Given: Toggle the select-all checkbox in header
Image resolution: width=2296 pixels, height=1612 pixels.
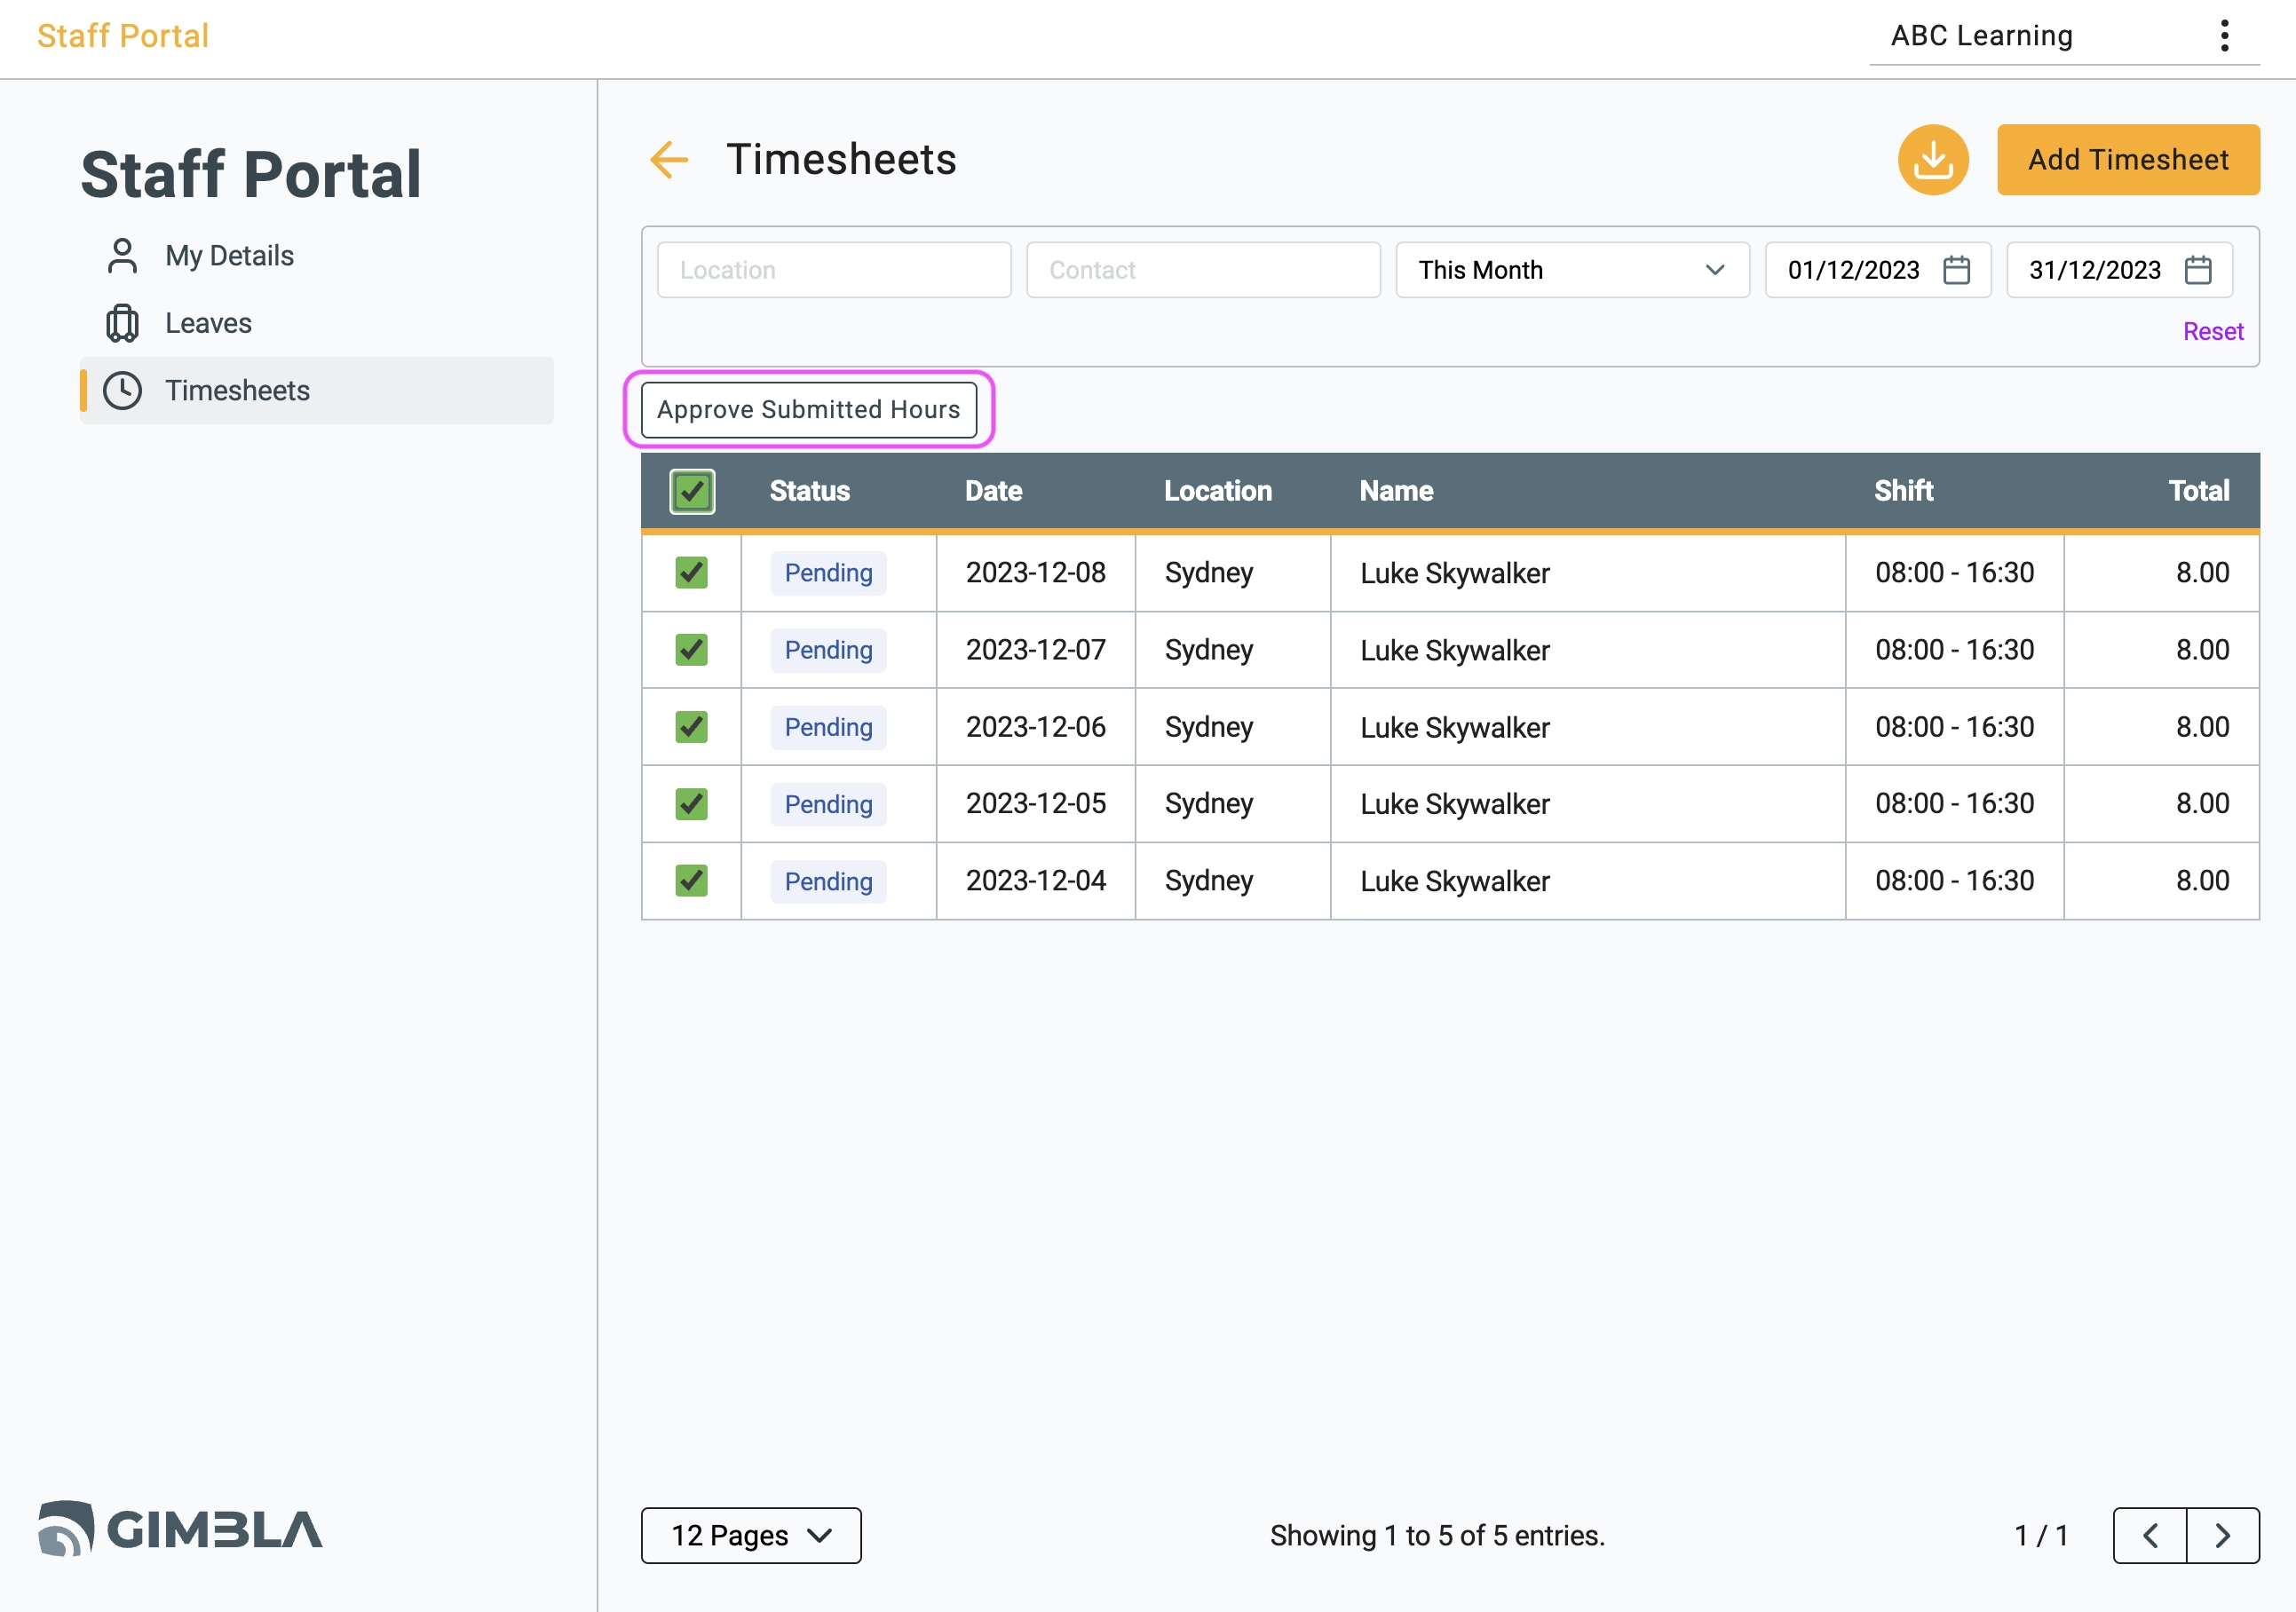Looking at the screenshot, I should tap(693, 490).
